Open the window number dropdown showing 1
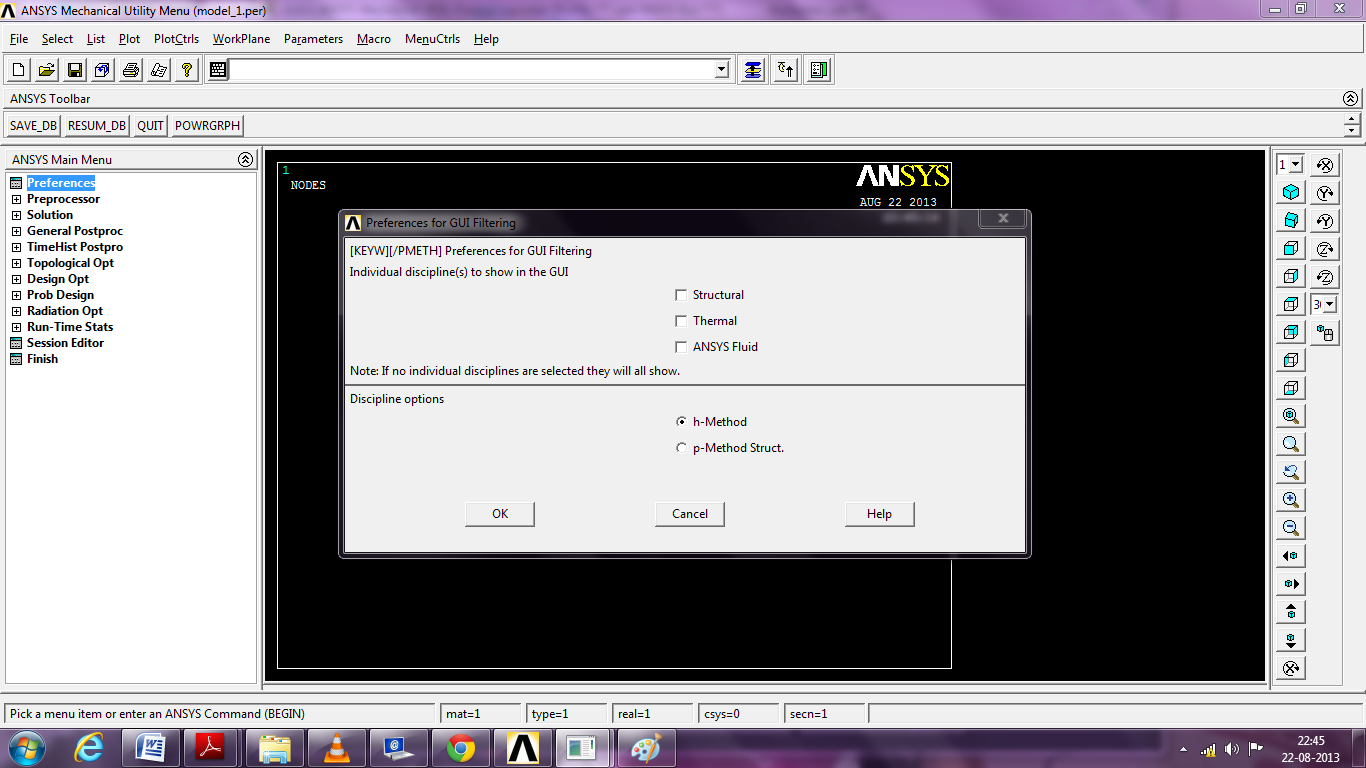 coord(1291,164)
